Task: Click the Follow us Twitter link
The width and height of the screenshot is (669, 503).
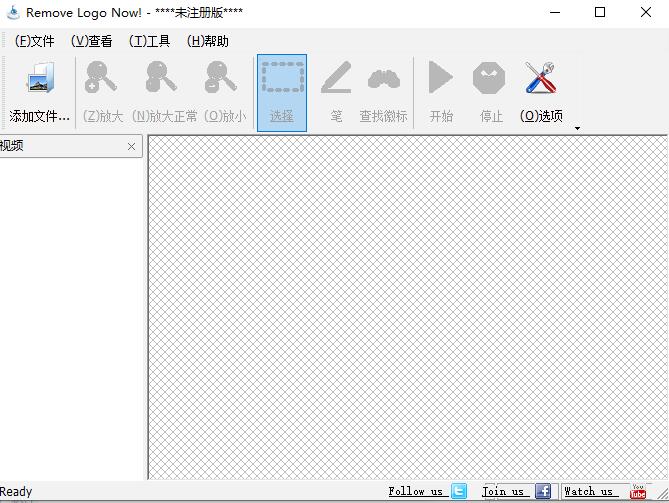Action: click(416, 491)
